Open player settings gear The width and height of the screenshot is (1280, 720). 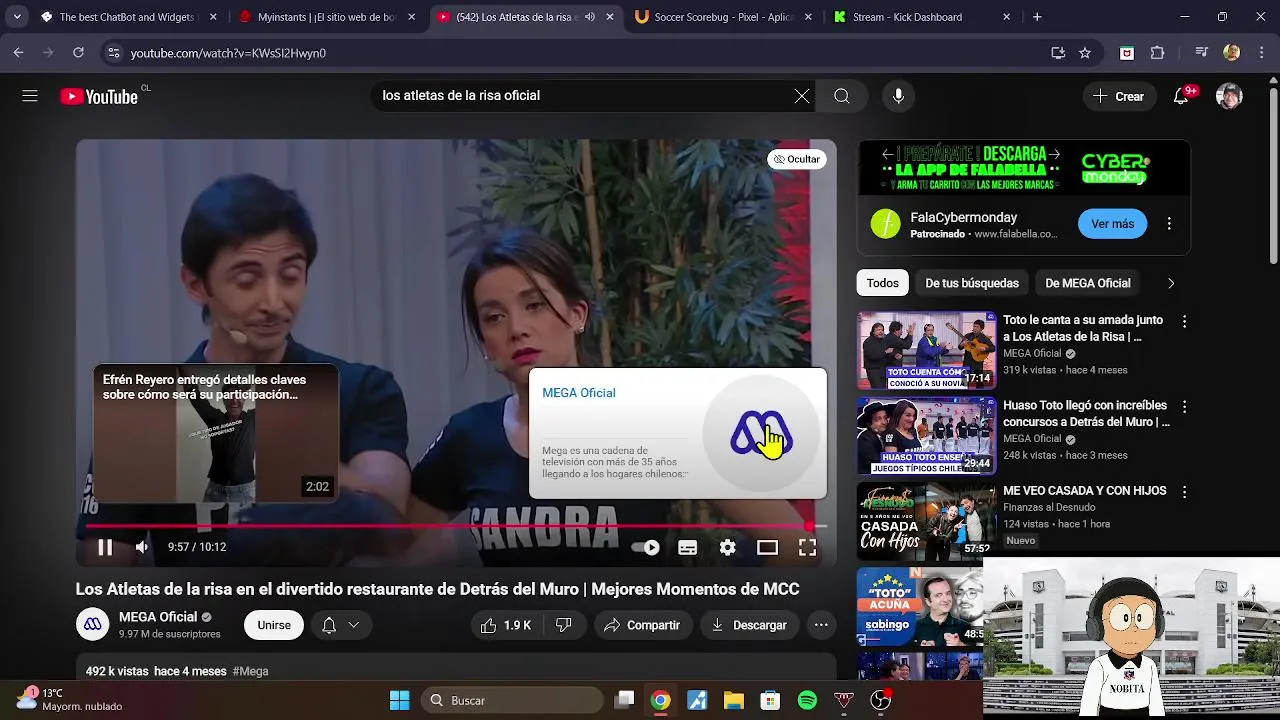pyautogui.click(x=727, y=547)
